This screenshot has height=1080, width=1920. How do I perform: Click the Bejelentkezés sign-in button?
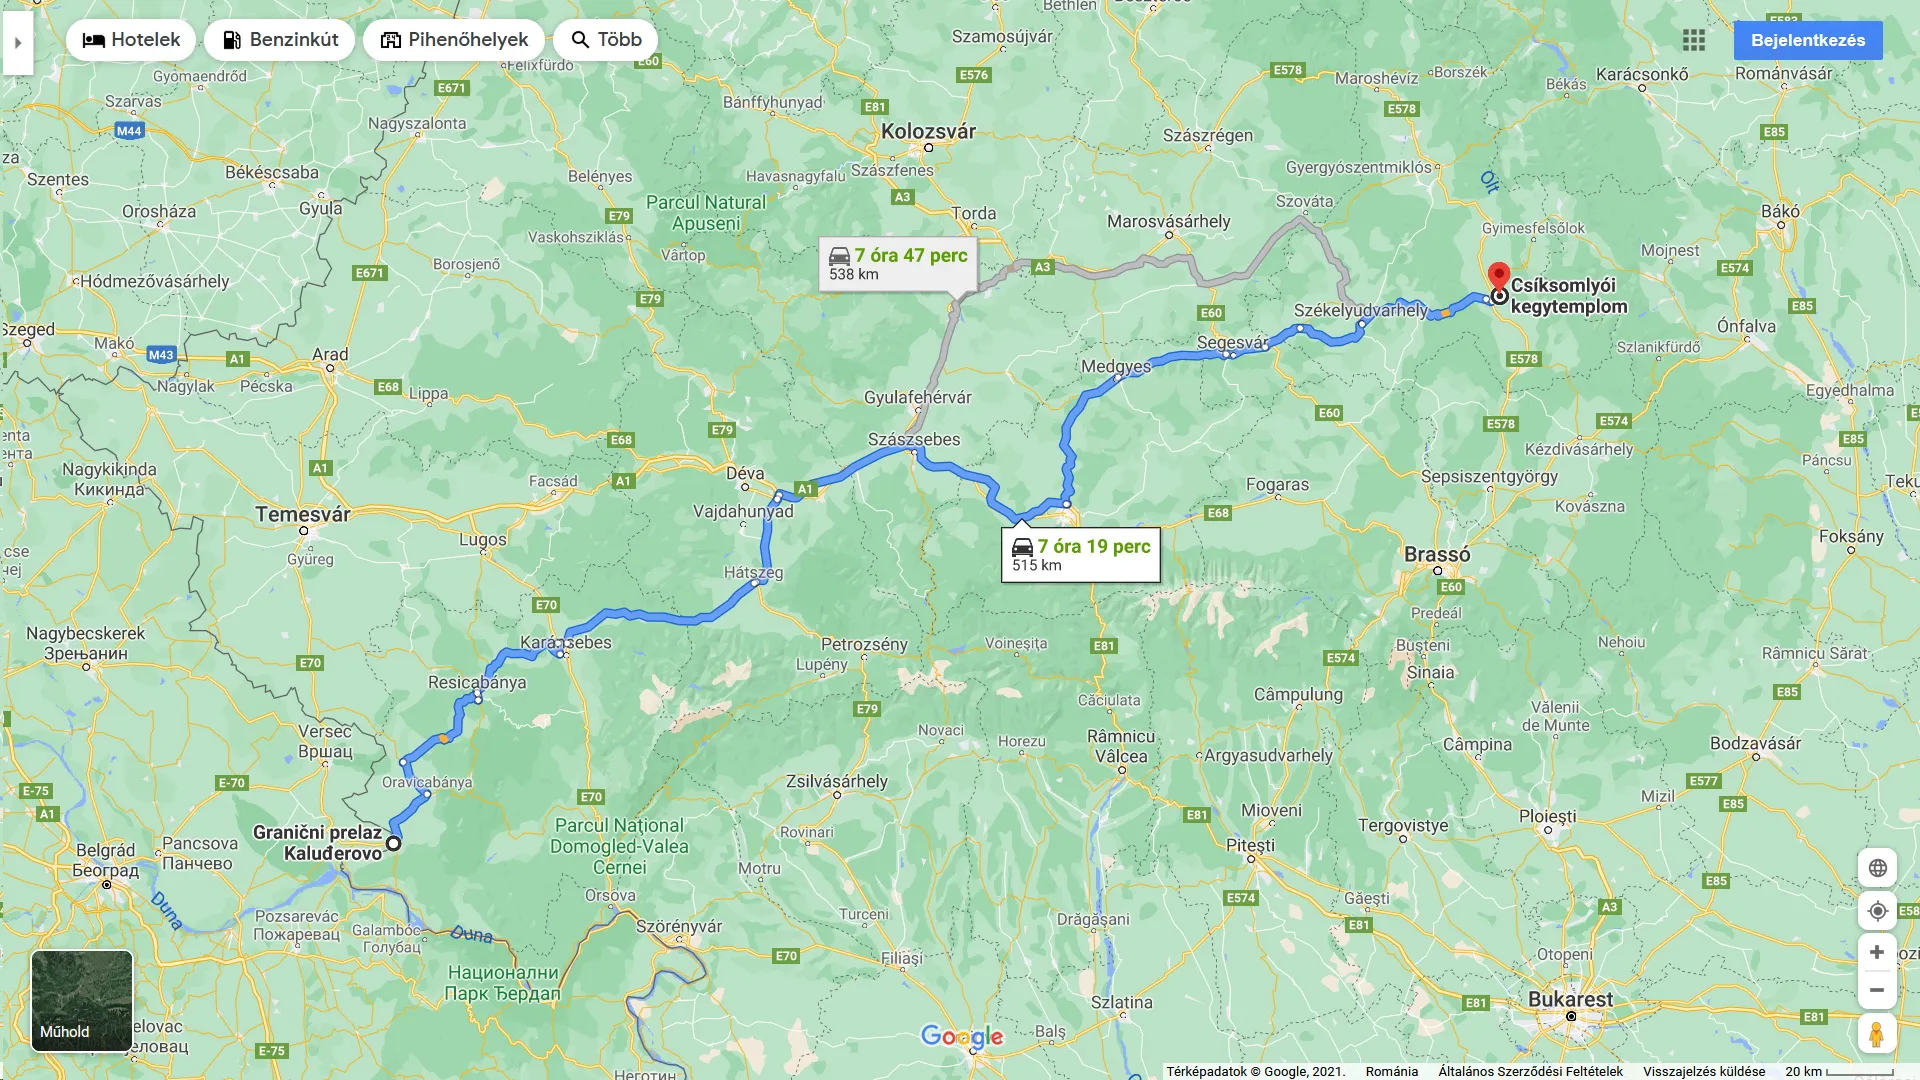pyautogui.click(x=1808, y=40)
